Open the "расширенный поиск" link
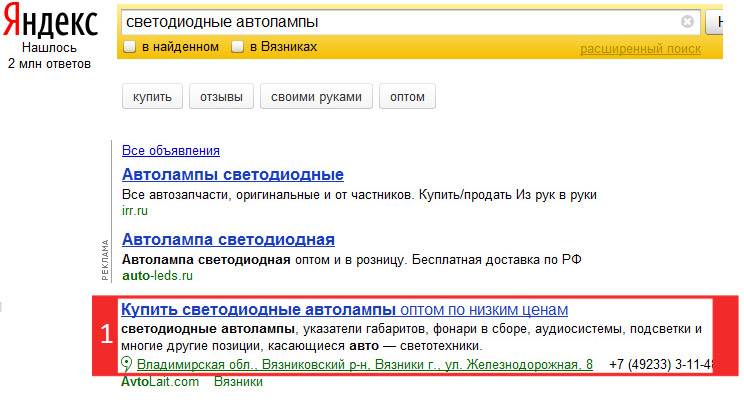 (x=640, y=49)
